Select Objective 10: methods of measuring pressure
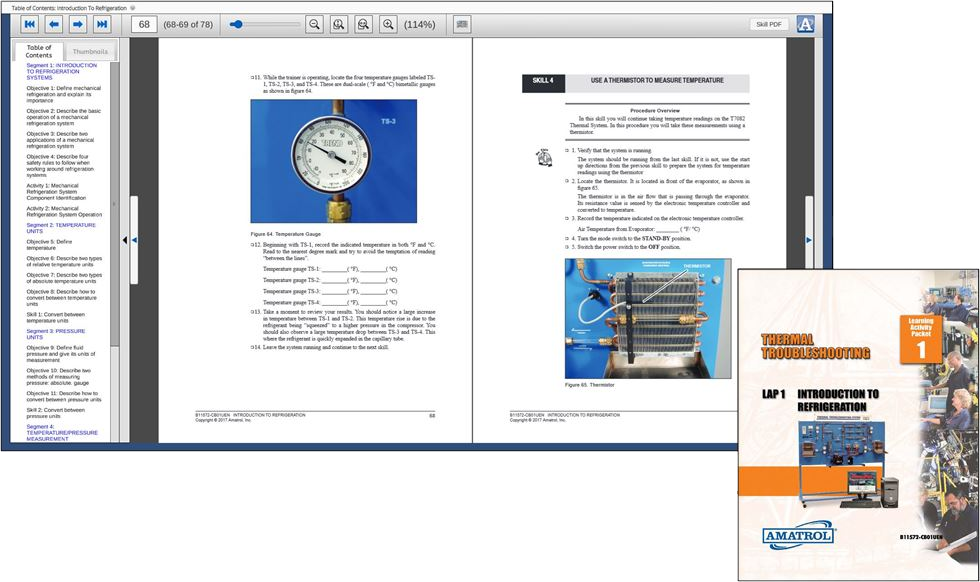The image size is (980, 582). [x=58, y=376]
